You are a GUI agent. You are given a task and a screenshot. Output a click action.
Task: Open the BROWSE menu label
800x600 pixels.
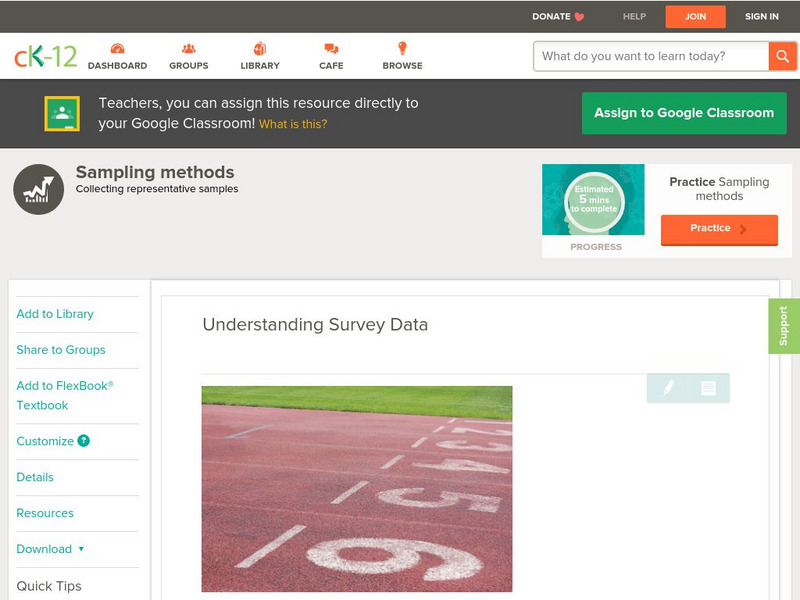[x=403, y=66]
